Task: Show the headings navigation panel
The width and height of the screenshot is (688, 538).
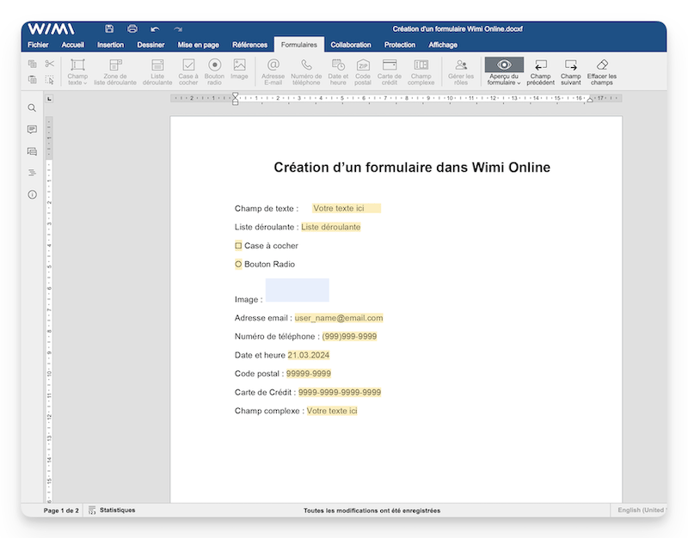Action: pos(32,172)
